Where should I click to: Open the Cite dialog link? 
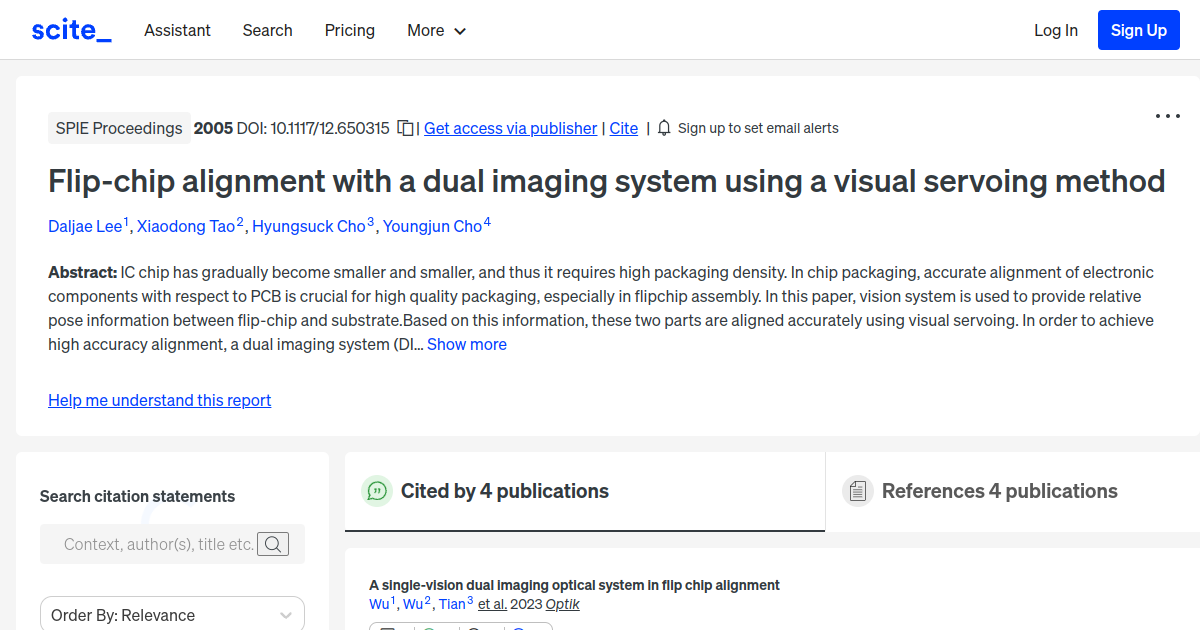[x=623, y=128]
